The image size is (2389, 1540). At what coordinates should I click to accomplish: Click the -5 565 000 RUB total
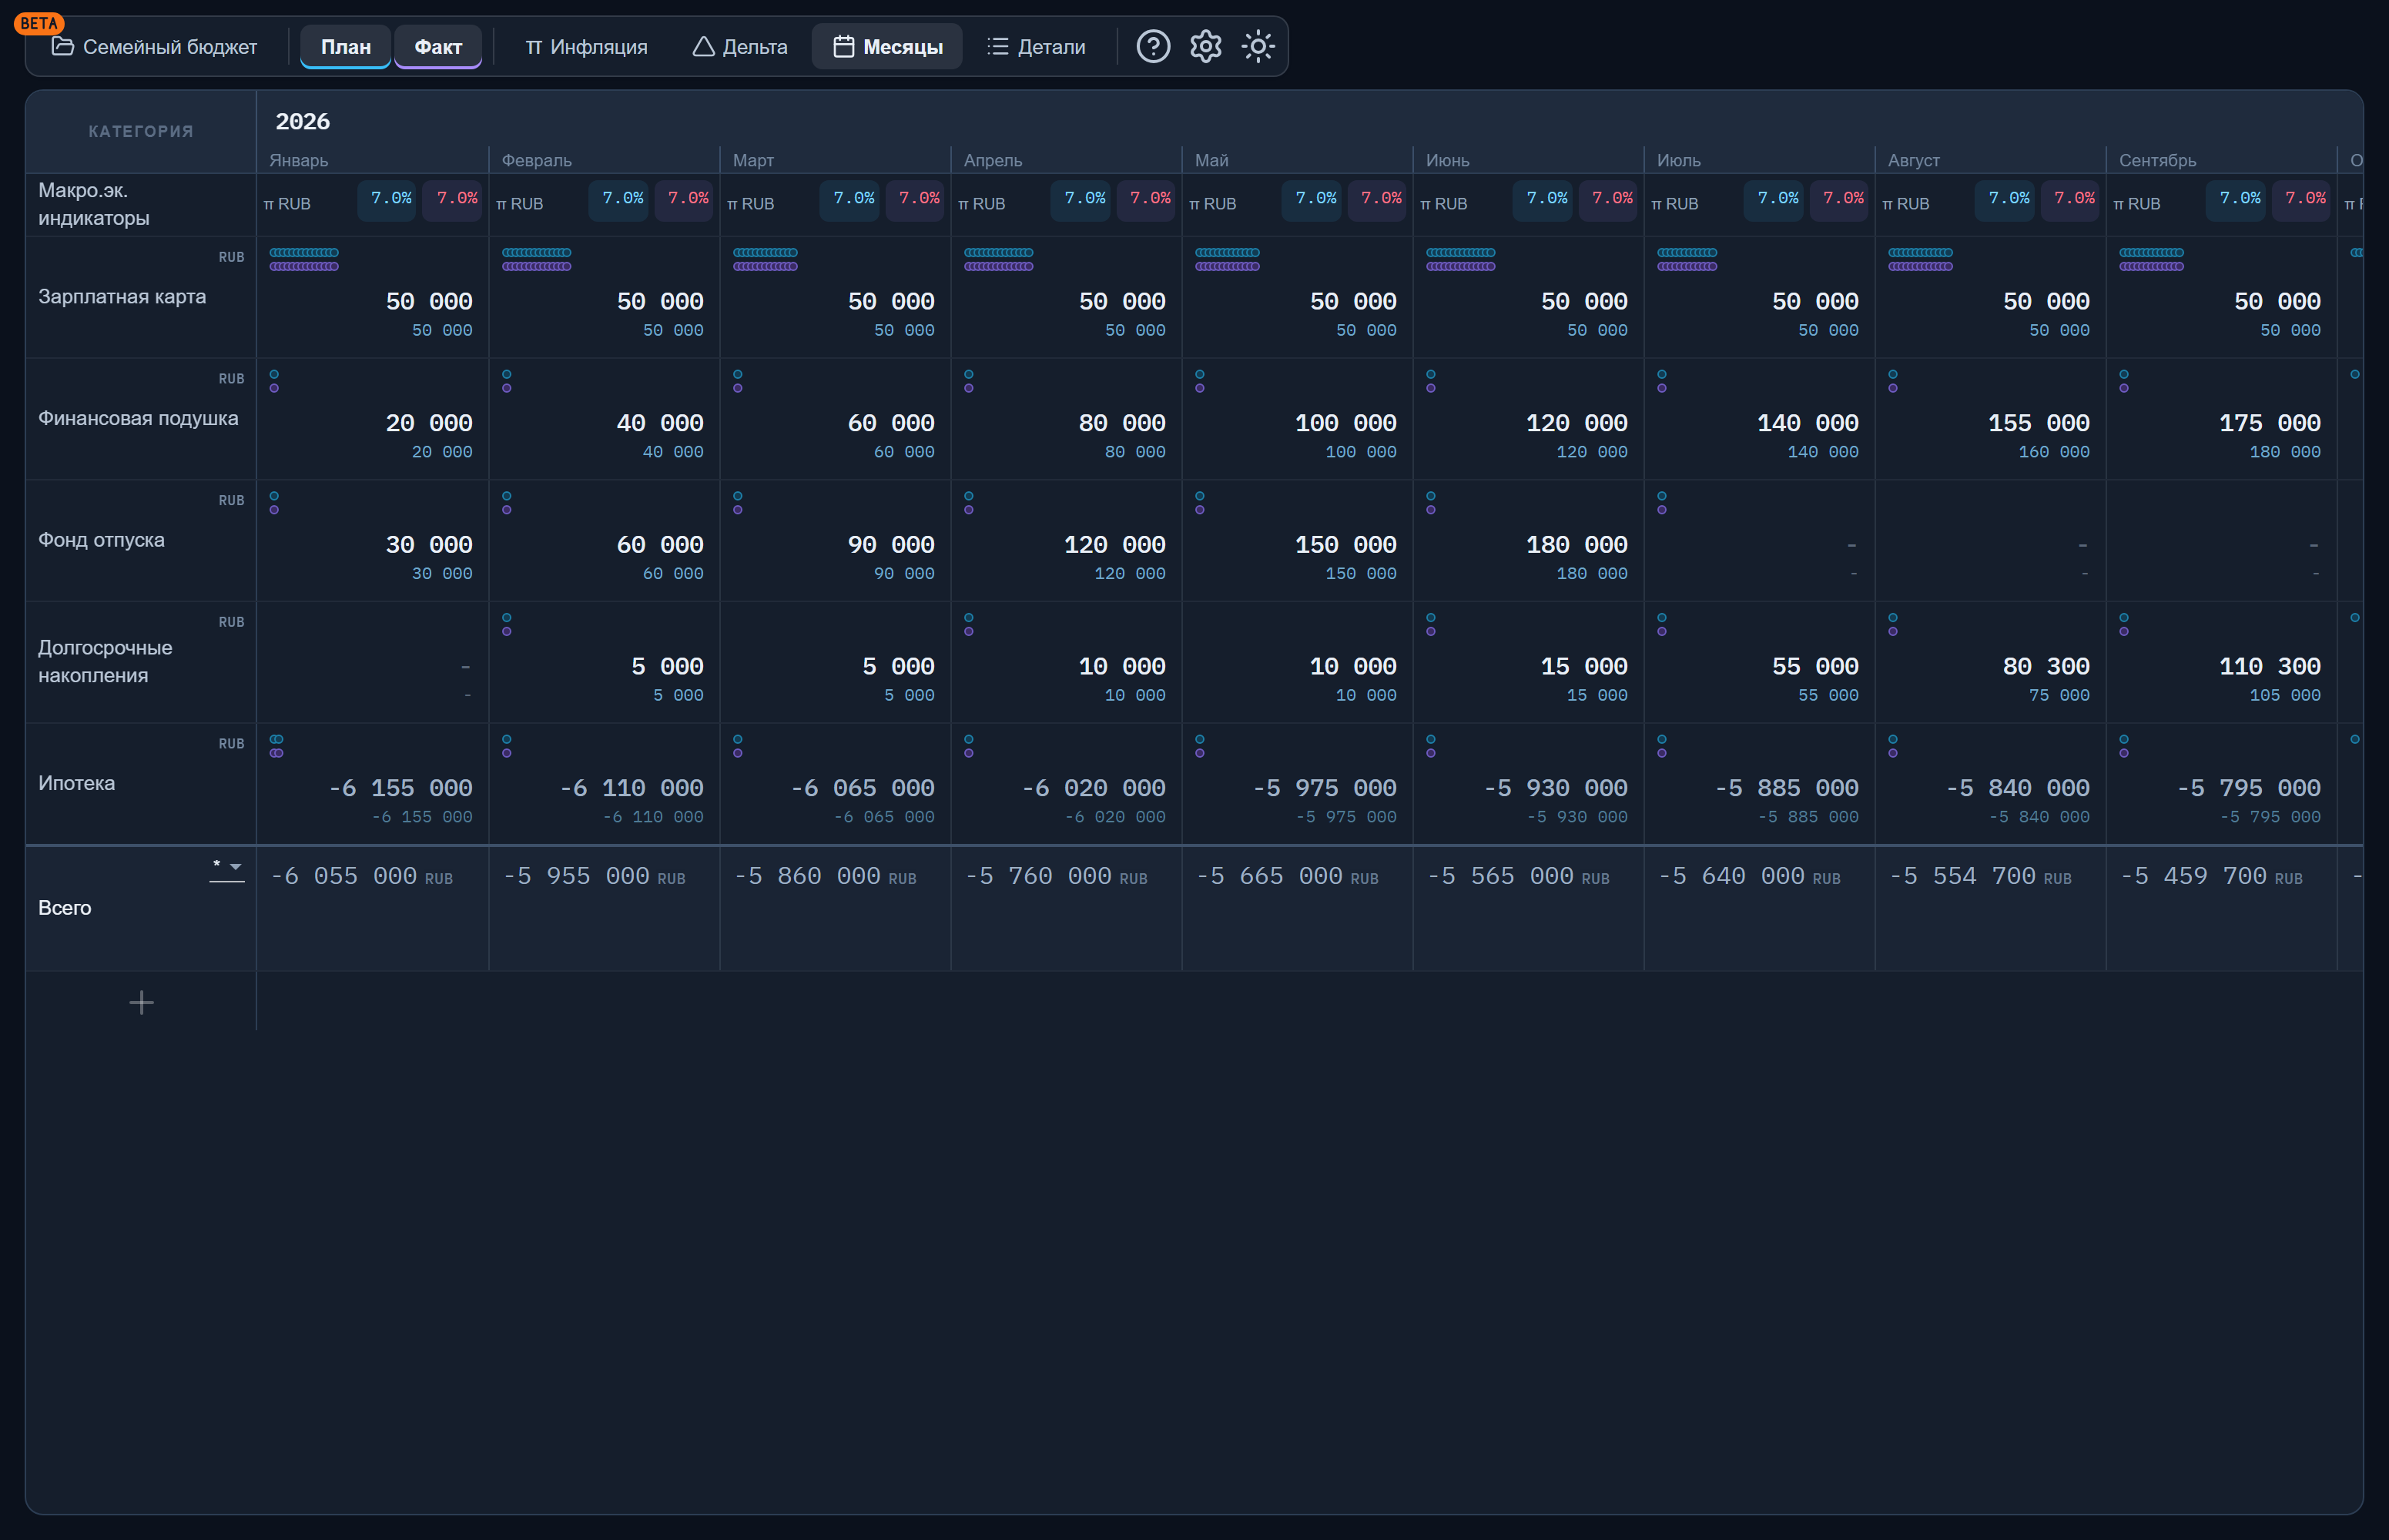(x=1517, y=876)
